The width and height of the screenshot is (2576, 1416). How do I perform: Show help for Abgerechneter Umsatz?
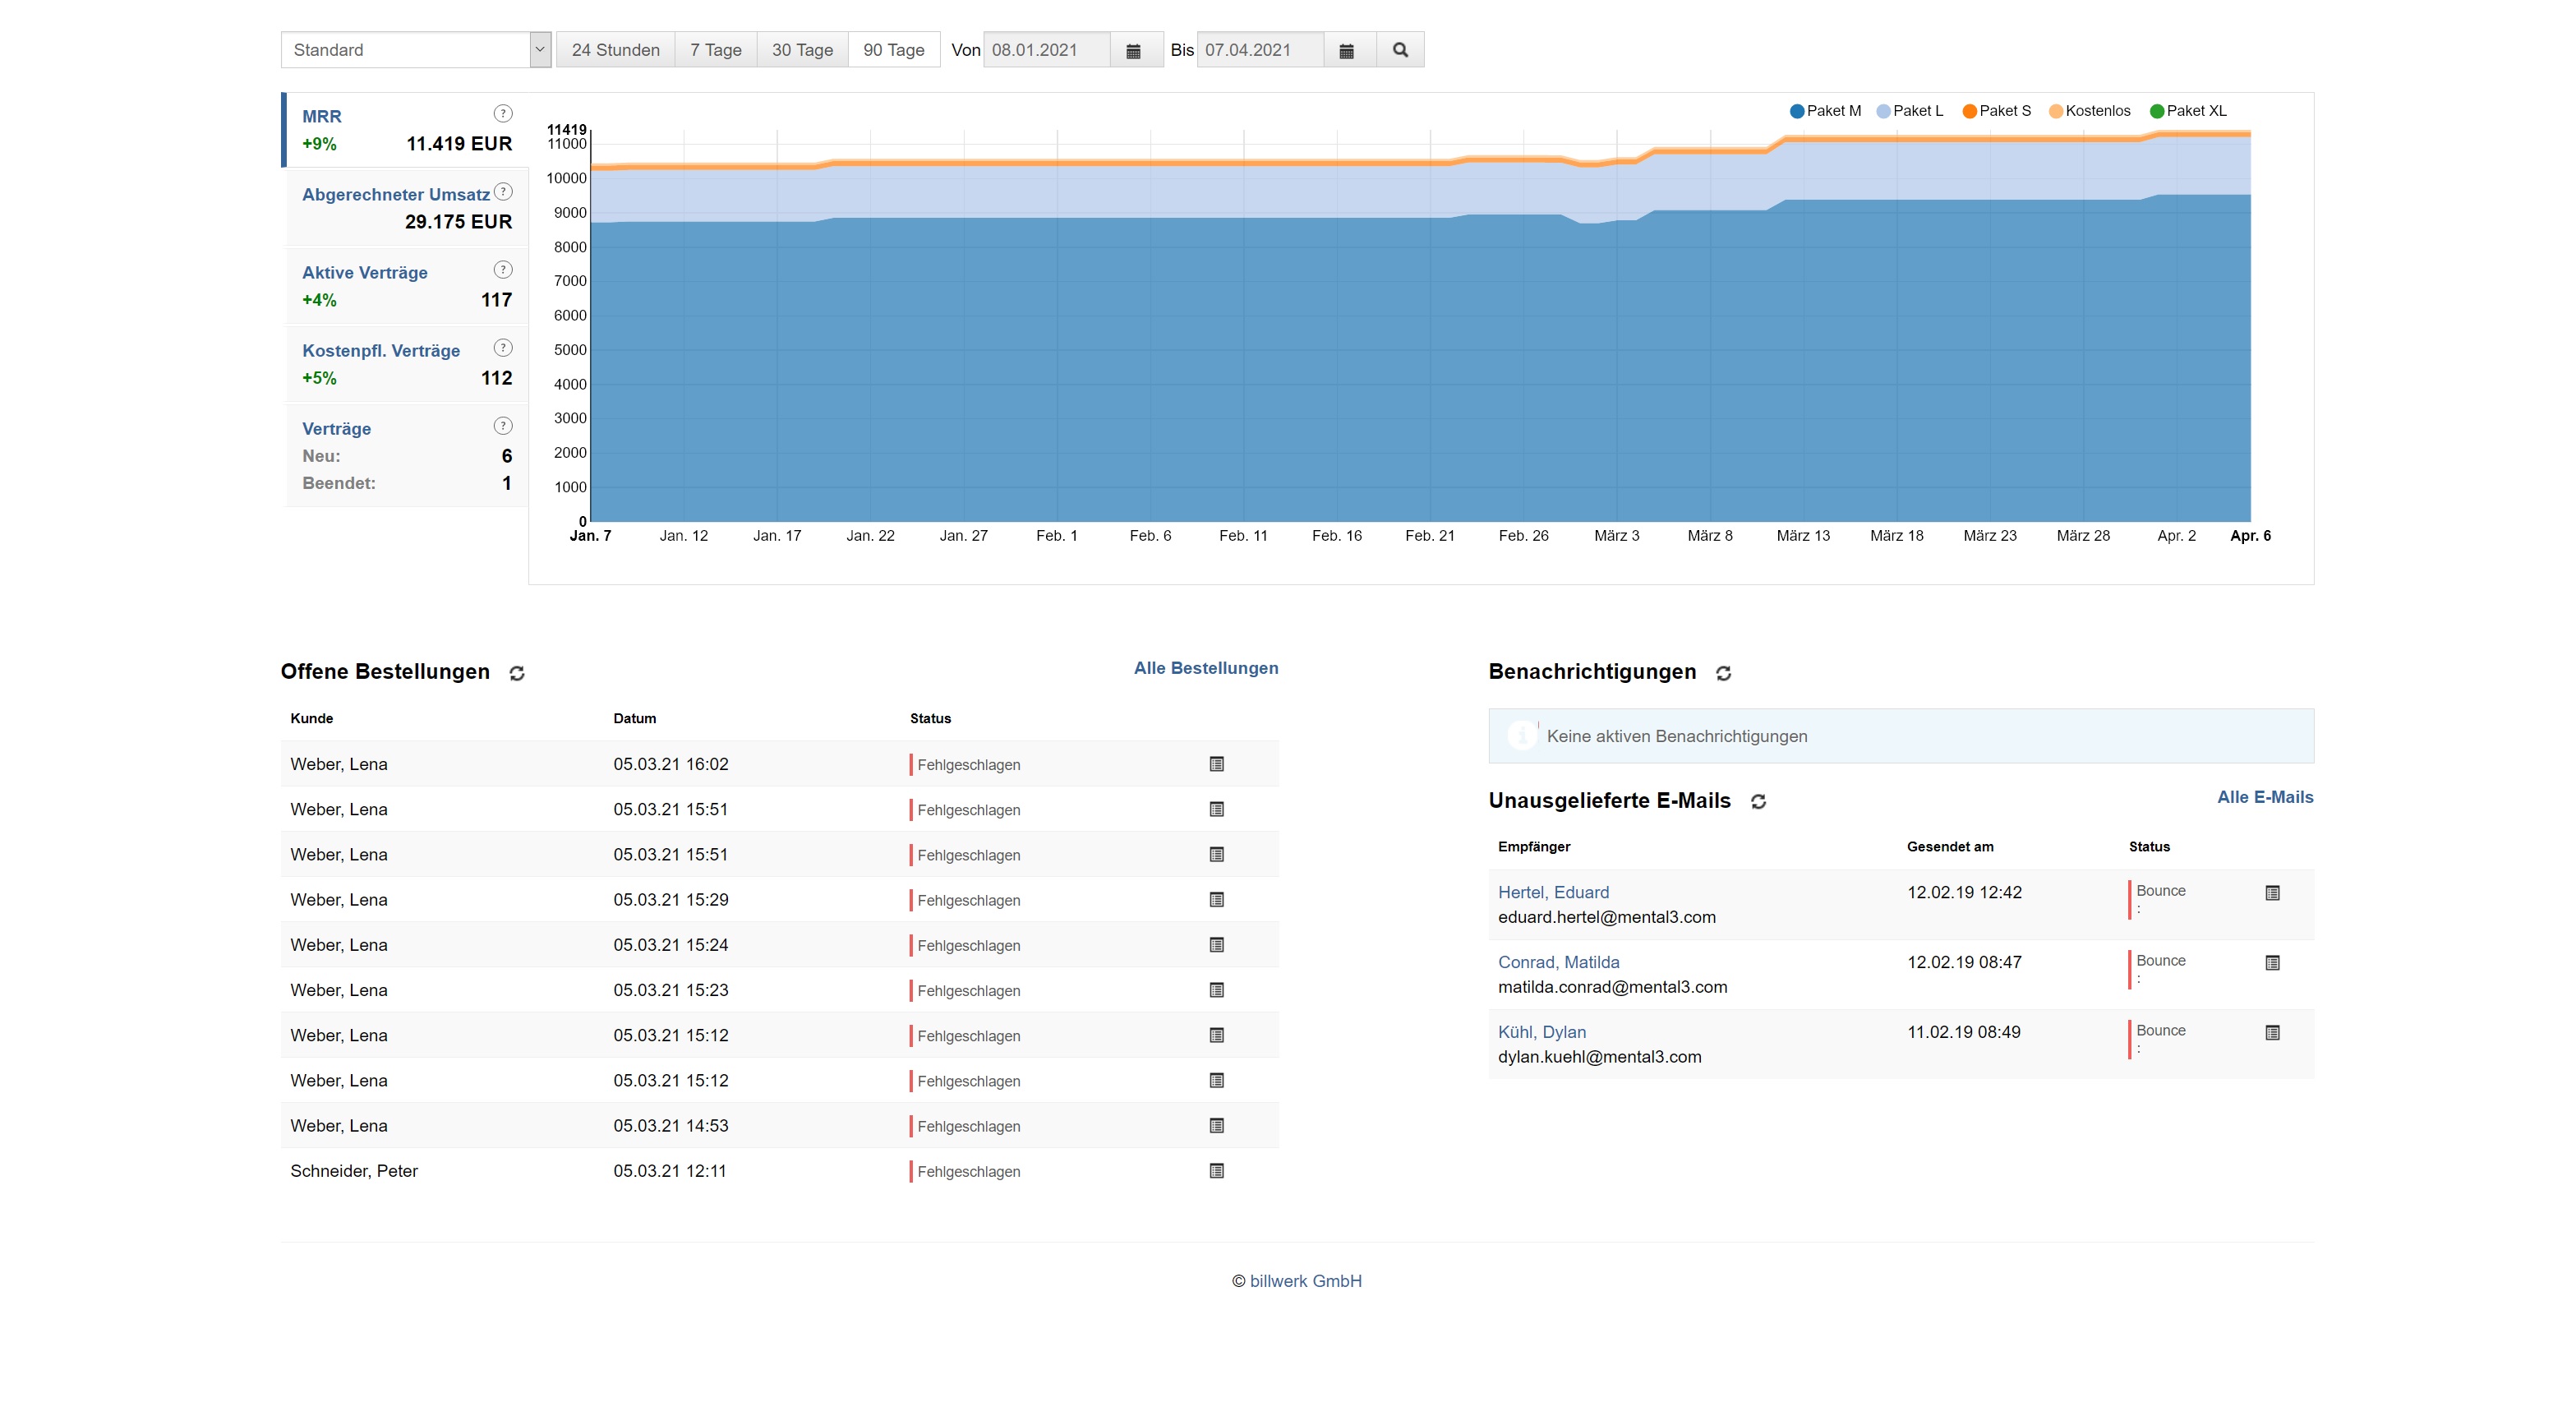click(x=503, y=192)
